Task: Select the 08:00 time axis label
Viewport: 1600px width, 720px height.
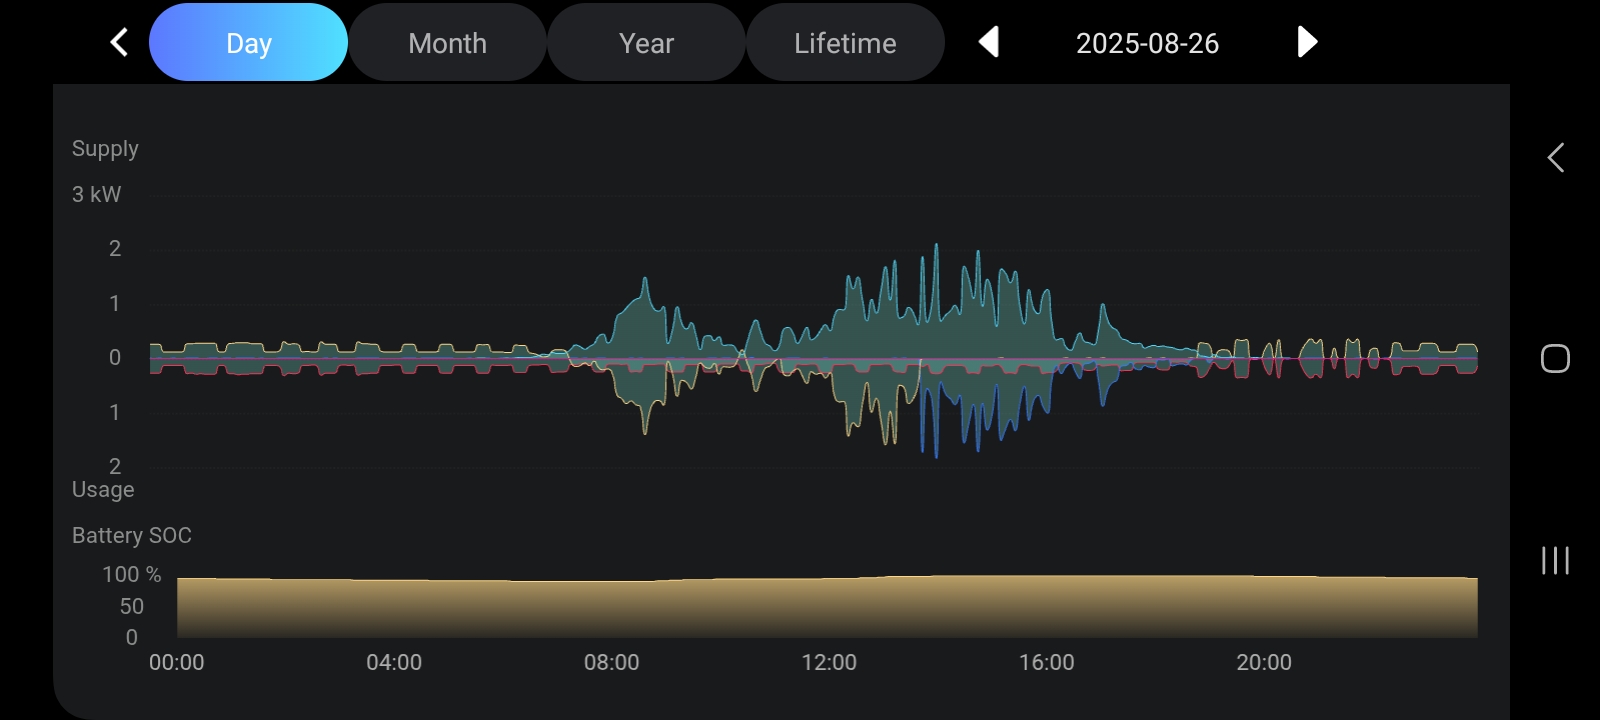Action: 611,662
